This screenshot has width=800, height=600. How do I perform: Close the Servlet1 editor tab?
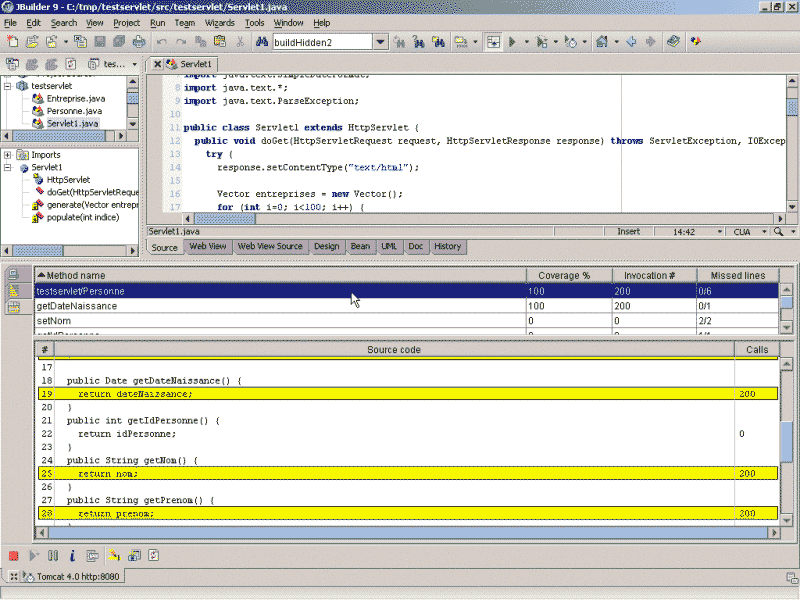156,64
